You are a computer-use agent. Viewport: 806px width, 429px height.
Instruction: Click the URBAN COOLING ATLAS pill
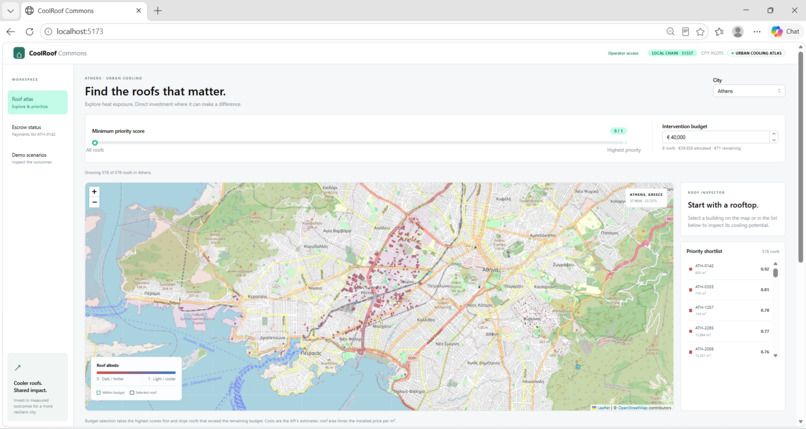pyautogui.click(x=756, y=53)
